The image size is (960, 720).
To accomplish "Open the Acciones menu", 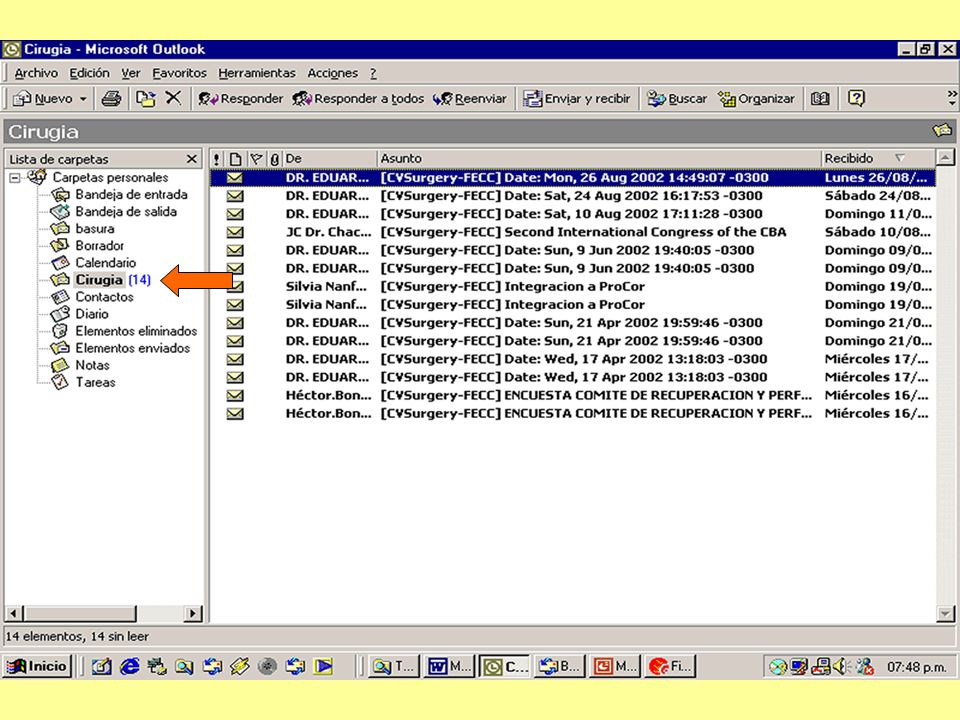I will tap(332, 73).
